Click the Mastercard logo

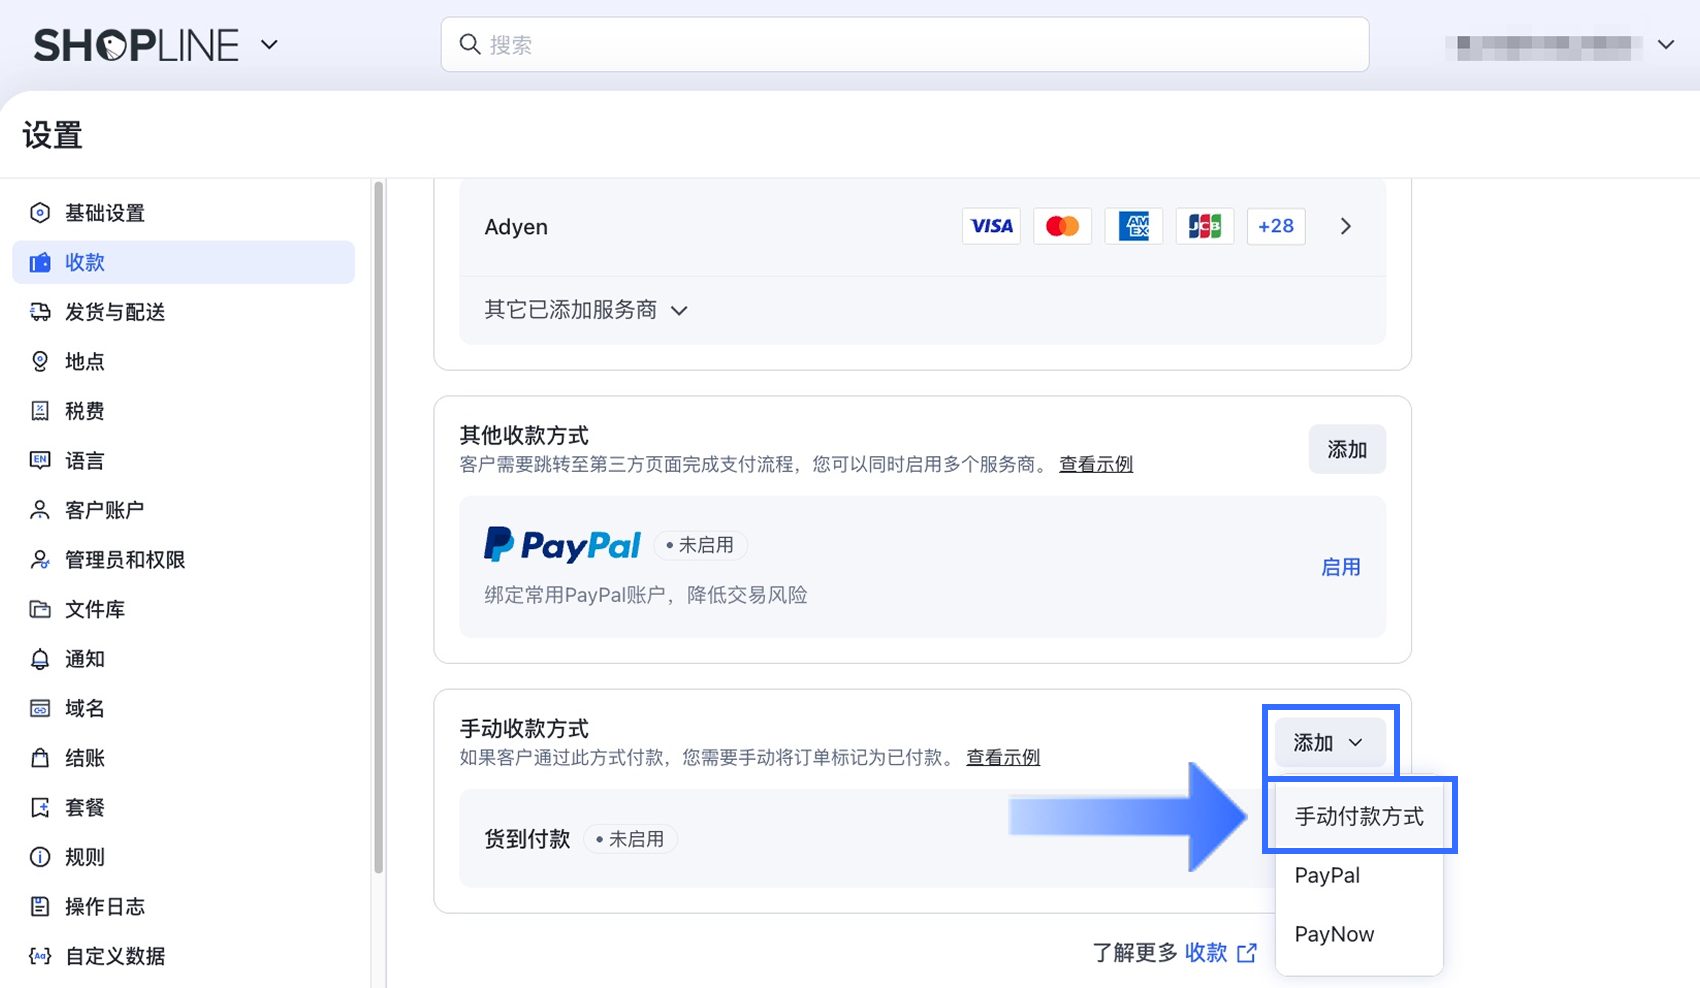[x=1062, y=226]
